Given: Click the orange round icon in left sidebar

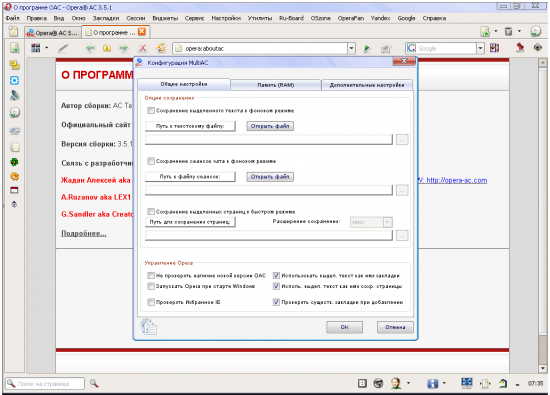Looking at the screenshot, I should [14, 176].
